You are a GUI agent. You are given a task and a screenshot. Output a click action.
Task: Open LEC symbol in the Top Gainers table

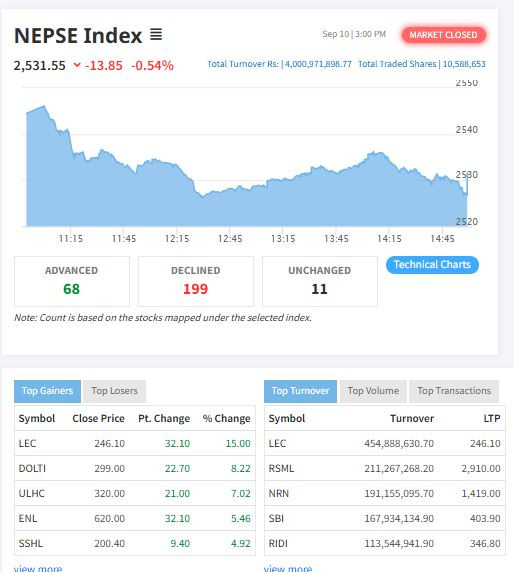click(x=27, y=443)
